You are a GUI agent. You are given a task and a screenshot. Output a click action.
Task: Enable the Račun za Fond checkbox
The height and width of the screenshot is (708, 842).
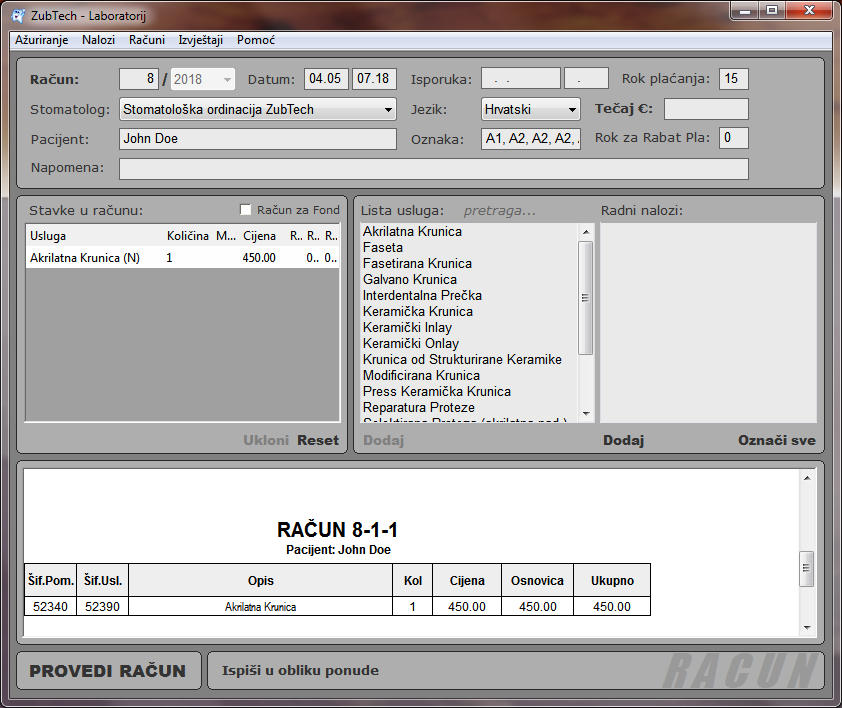[246, 210]
